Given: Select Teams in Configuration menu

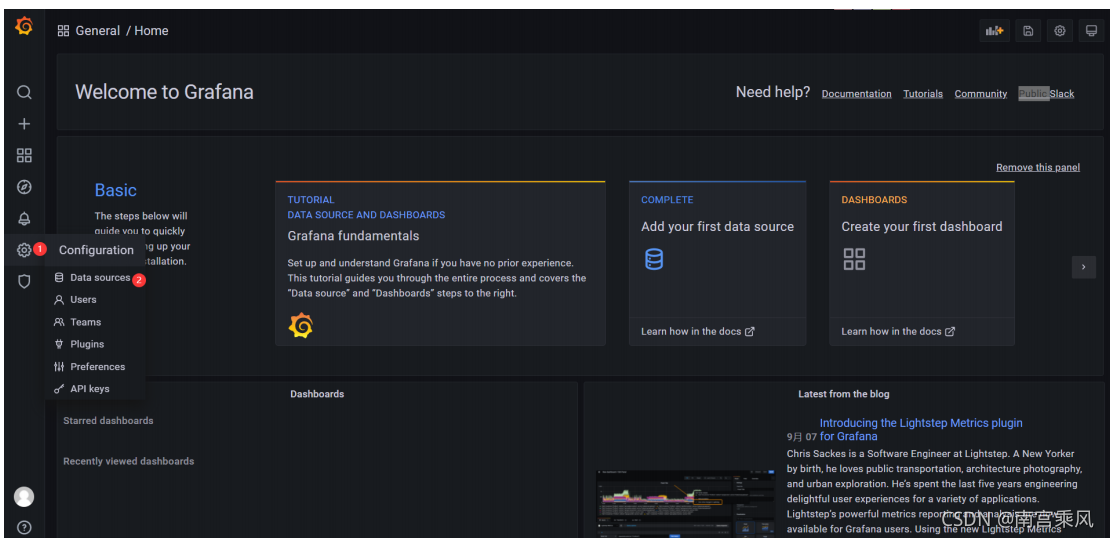Looking at the screenshot, I should coord(96,322).
